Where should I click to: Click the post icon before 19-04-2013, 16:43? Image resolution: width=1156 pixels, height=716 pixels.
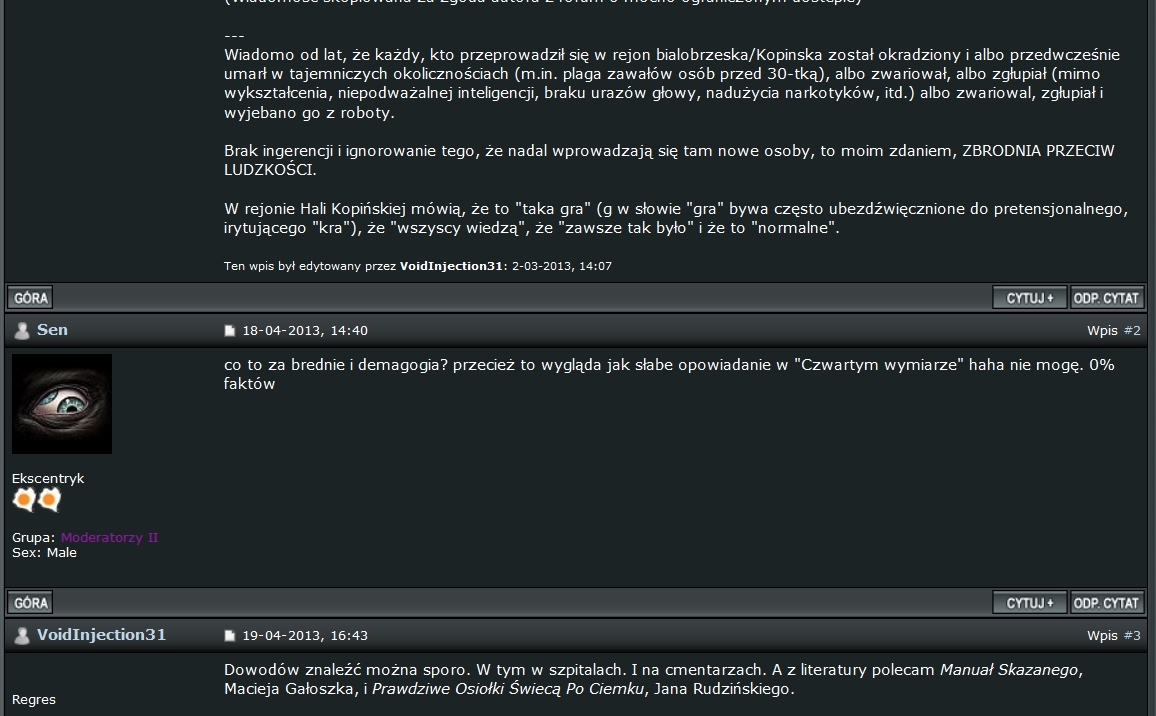pos(230,636)
